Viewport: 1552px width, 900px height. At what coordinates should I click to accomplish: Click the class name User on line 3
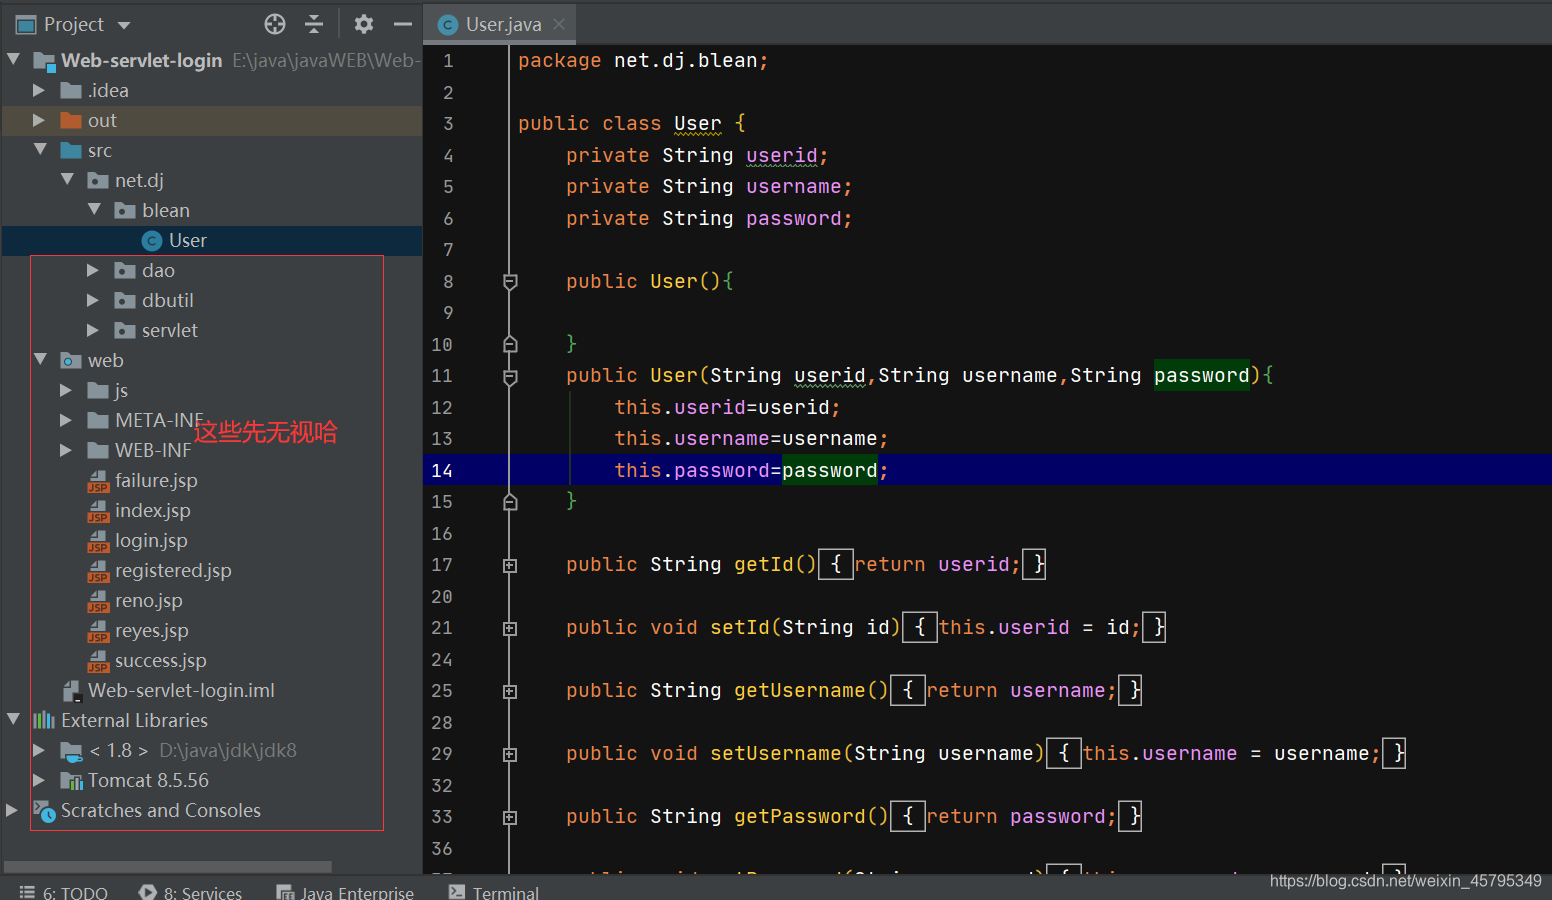click(697, 123)
